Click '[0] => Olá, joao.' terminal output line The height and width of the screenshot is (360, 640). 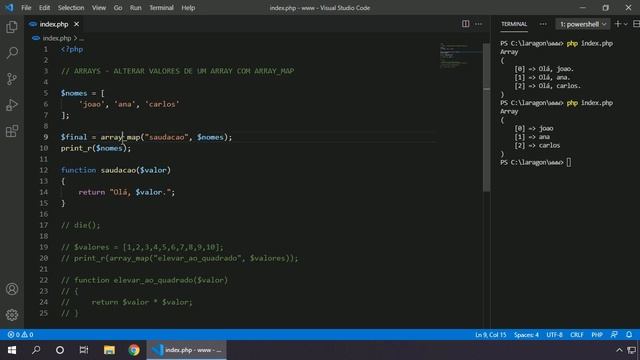tap(544, 69)
